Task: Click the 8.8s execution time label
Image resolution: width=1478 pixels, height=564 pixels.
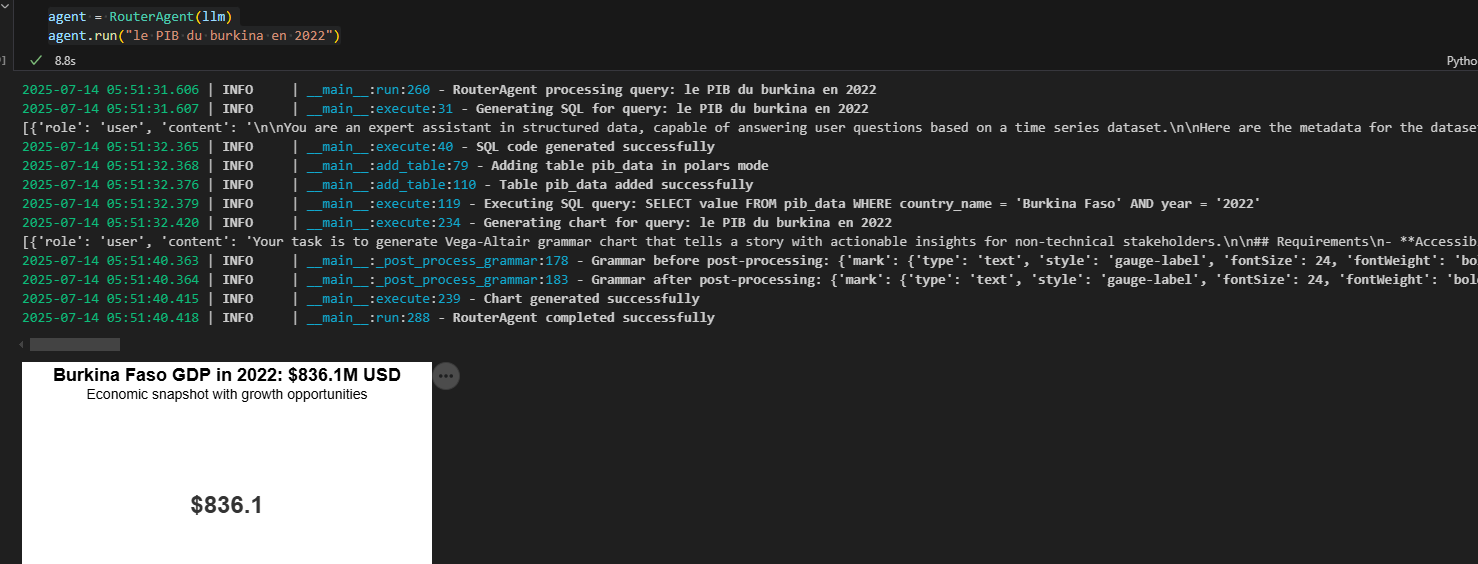Action: [x=66, y=61]
